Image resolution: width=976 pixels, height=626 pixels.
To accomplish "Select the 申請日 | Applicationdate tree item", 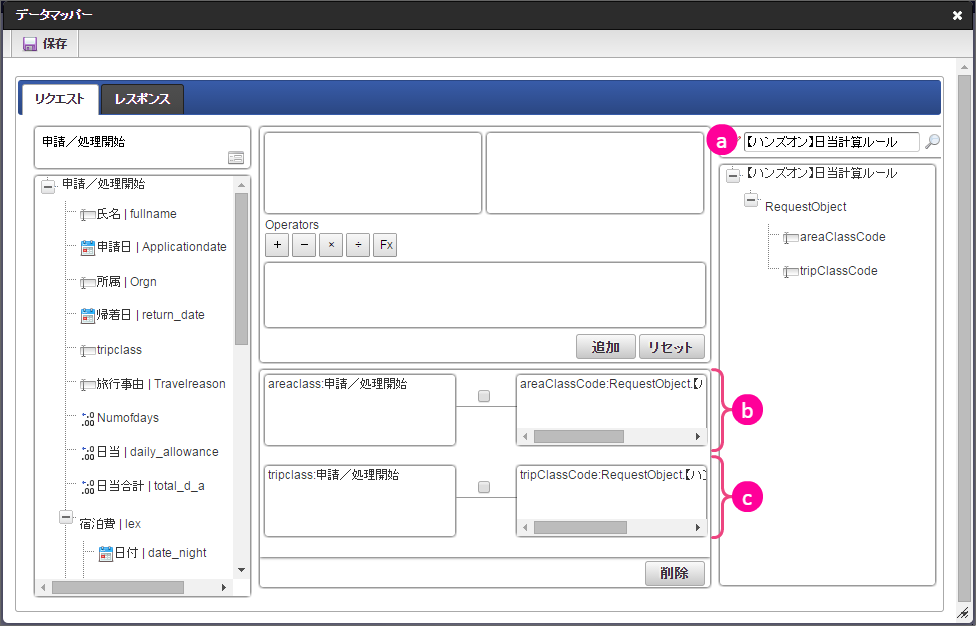I will 162,247.
